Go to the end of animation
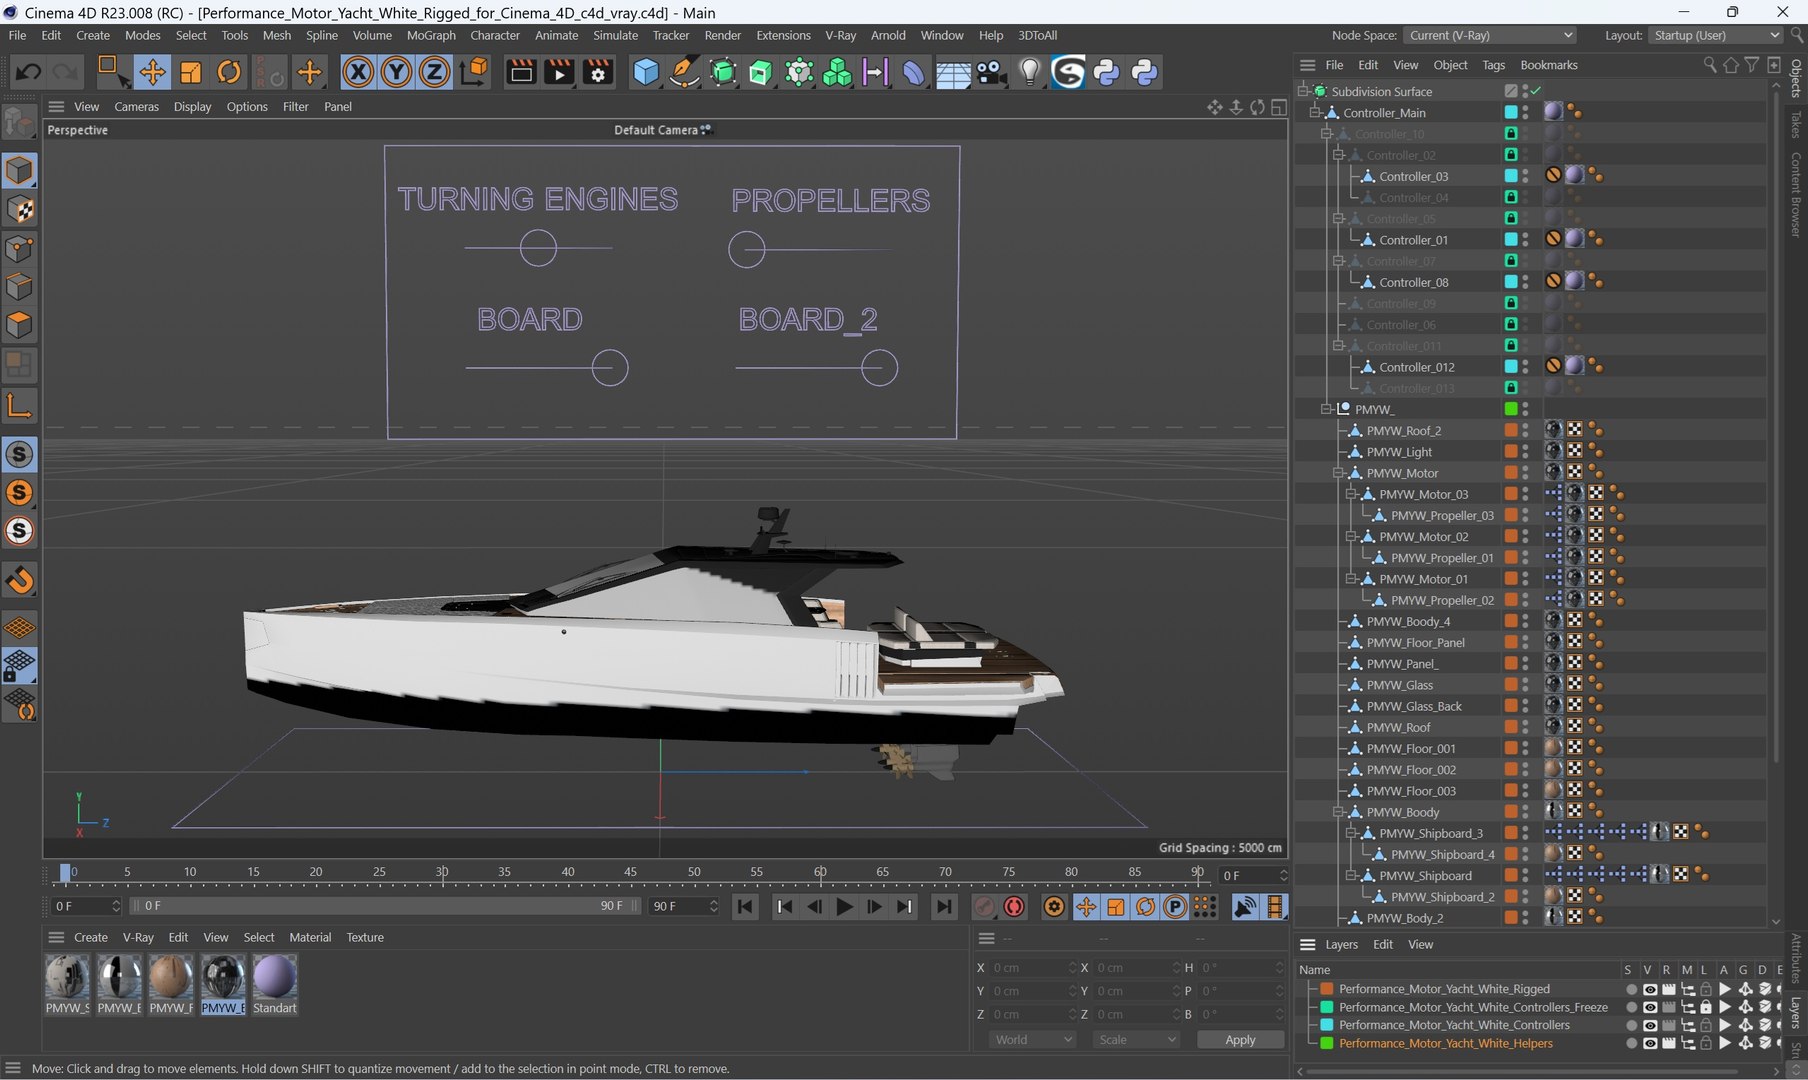The image size is (1808, 1080). pos(943,907)
